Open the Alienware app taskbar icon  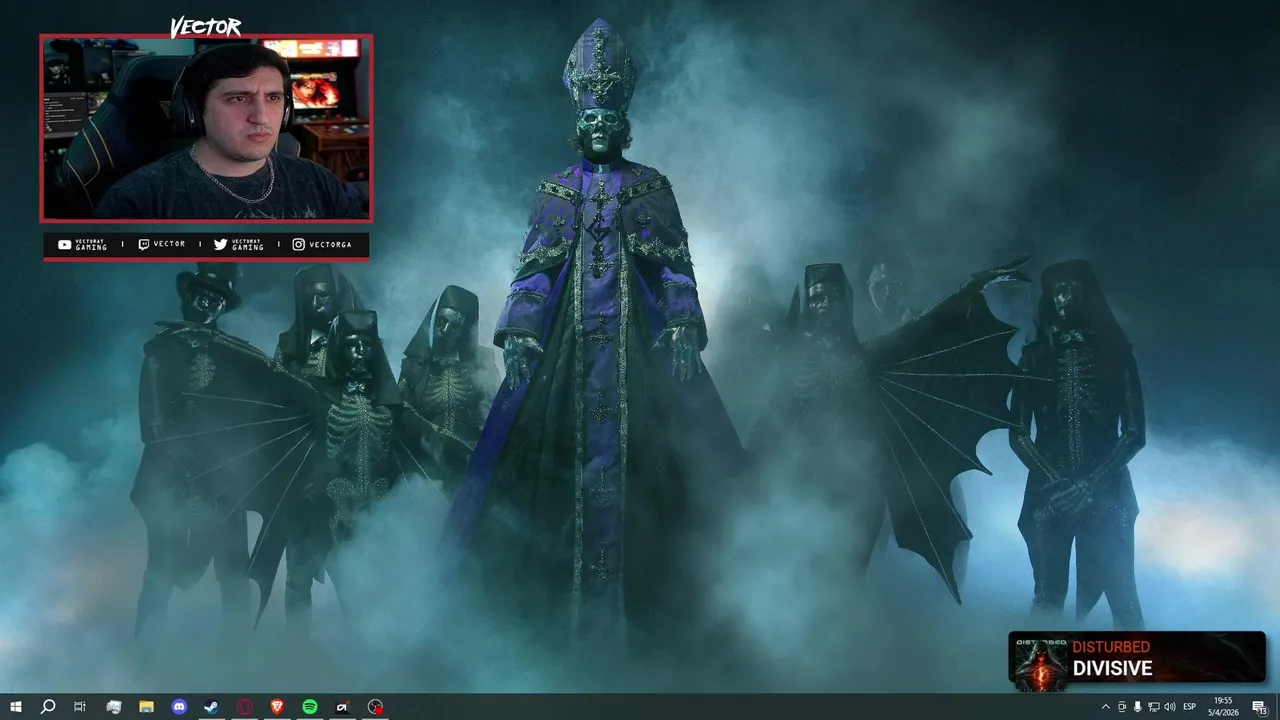coord(342,707)
